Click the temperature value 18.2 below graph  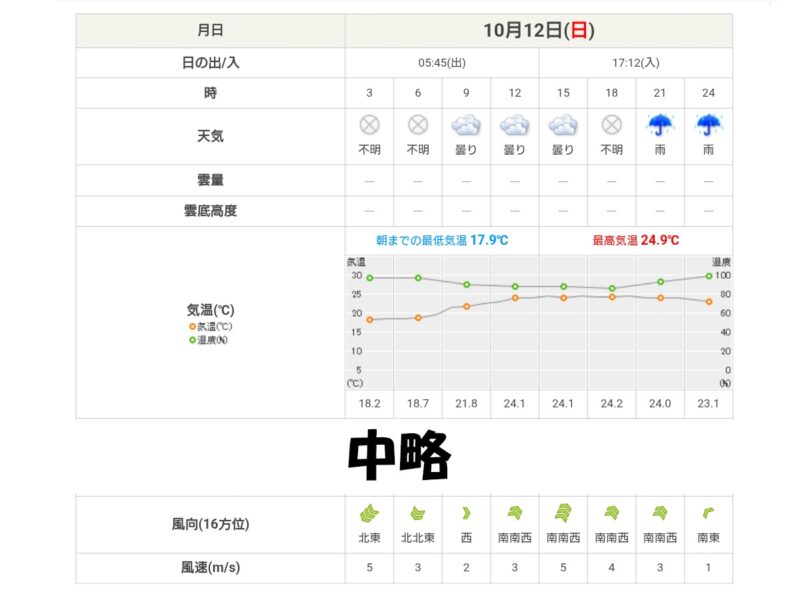tap(369, 404)
